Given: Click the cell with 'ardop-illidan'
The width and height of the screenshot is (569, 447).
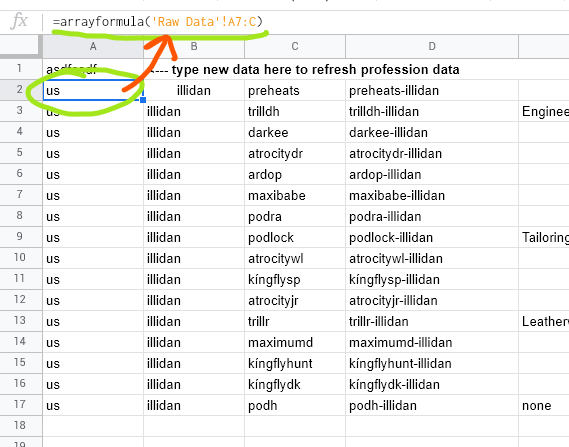Looking at the screenshot, I should pos(432,175).
